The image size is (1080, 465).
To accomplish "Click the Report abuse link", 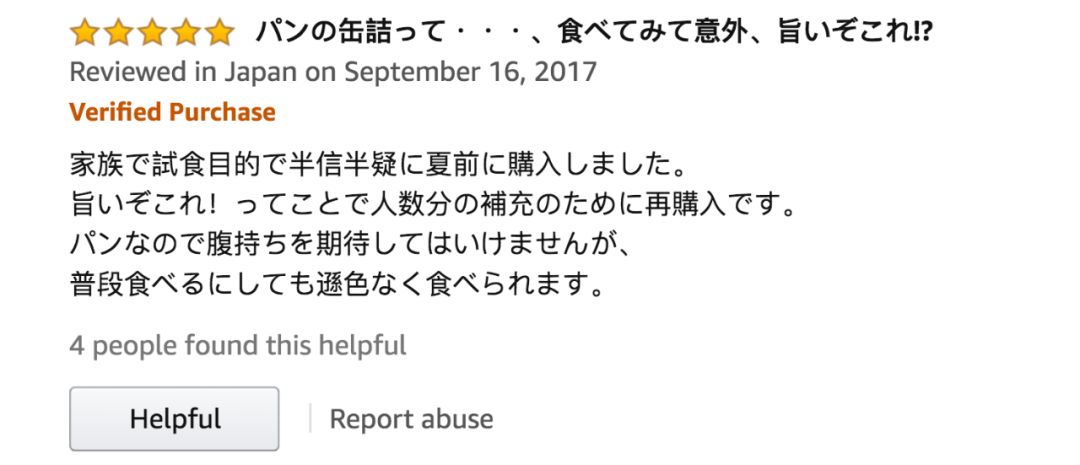I will coord(411,419).
